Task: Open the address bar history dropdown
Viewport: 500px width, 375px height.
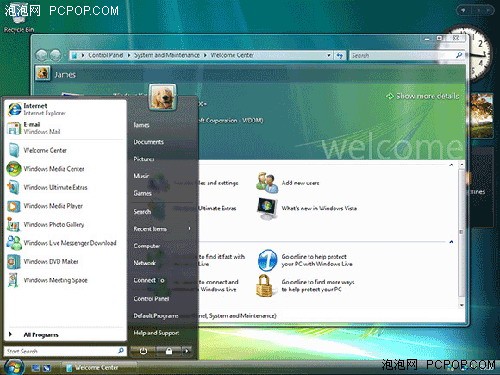Action: pos(328,55)
